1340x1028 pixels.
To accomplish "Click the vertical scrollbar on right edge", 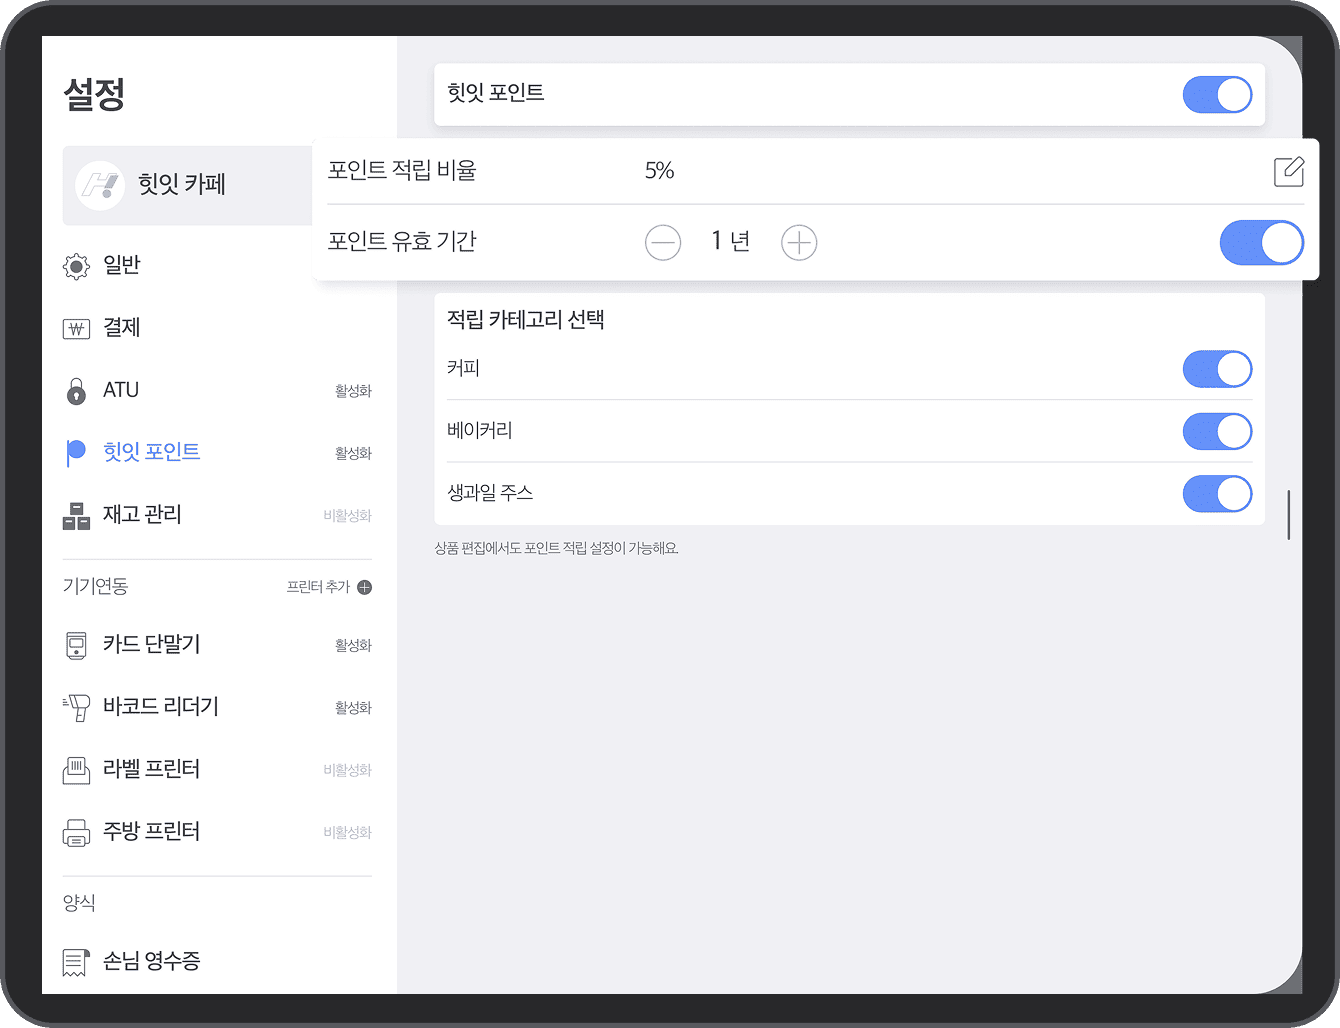I will (x=1288, y=515).
